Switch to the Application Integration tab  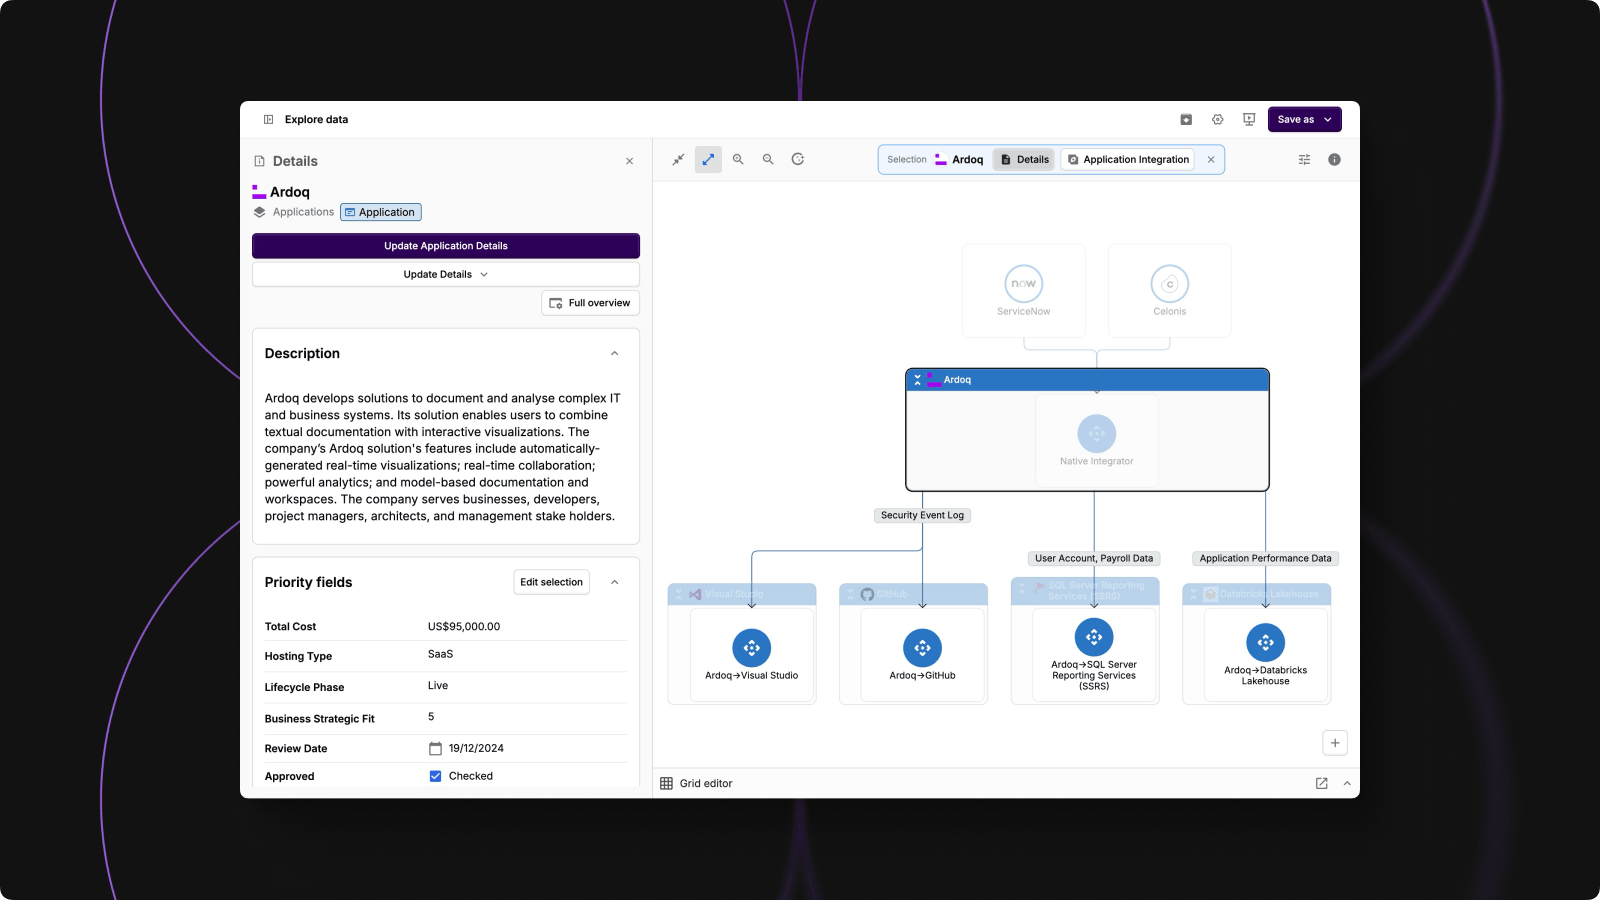click(x=1128, y=160)
